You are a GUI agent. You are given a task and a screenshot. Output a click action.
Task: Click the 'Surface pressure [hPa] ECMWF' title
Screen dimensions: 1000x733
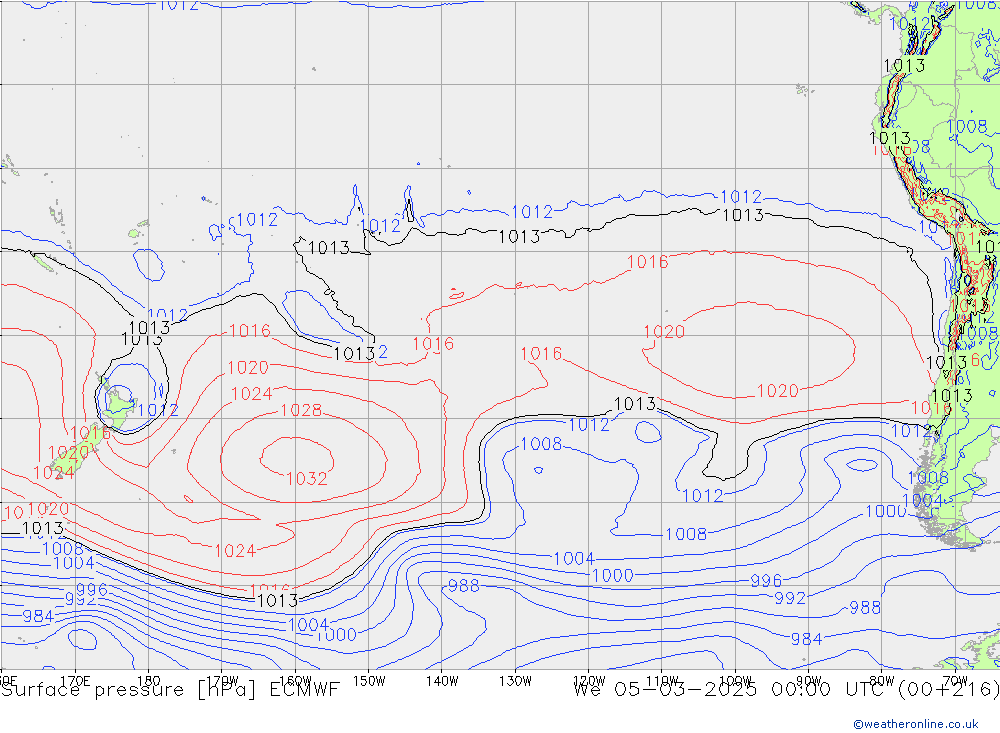tap(170, 690)
